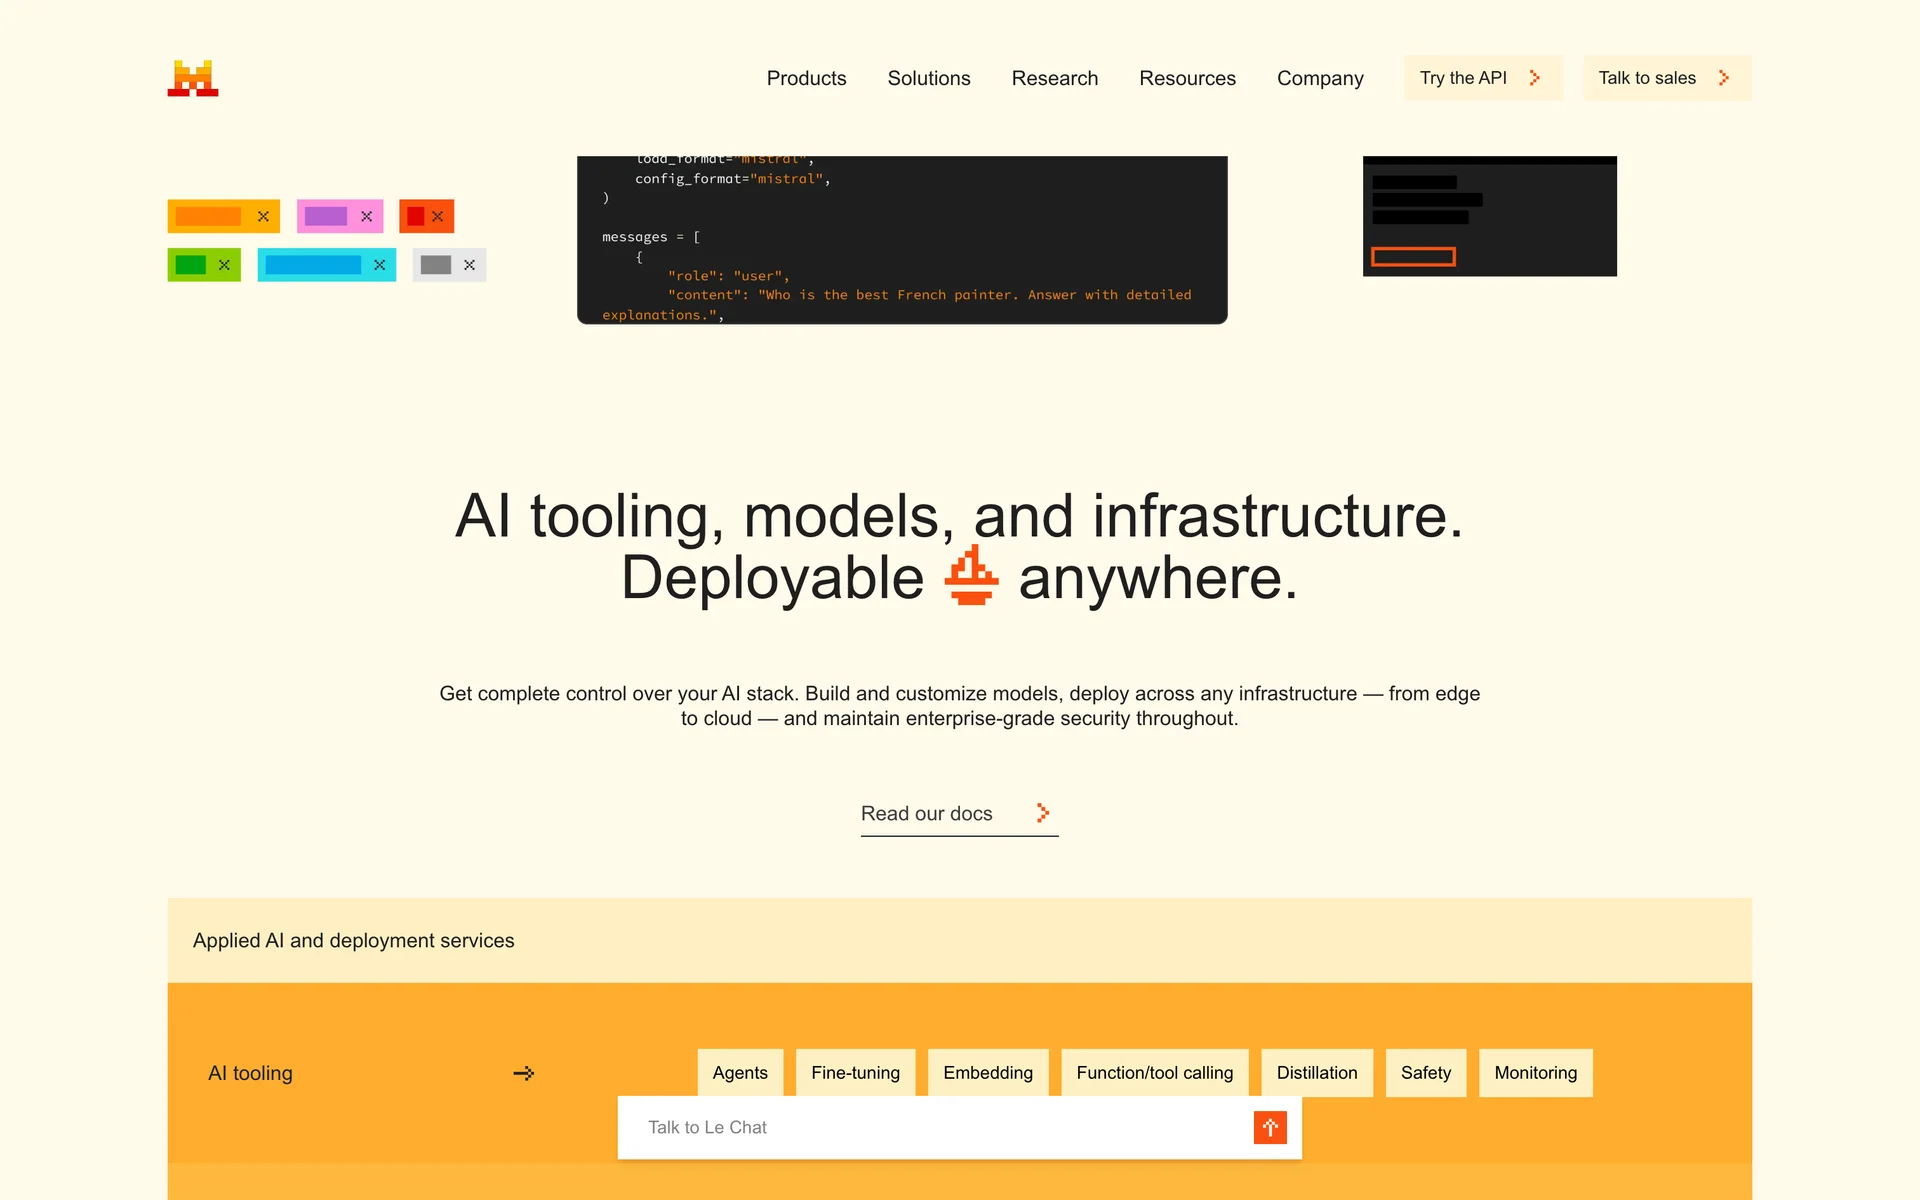Remove the orange tag with its X
The width and height of the screenshot is (1920, 1200).
point(263,216)
